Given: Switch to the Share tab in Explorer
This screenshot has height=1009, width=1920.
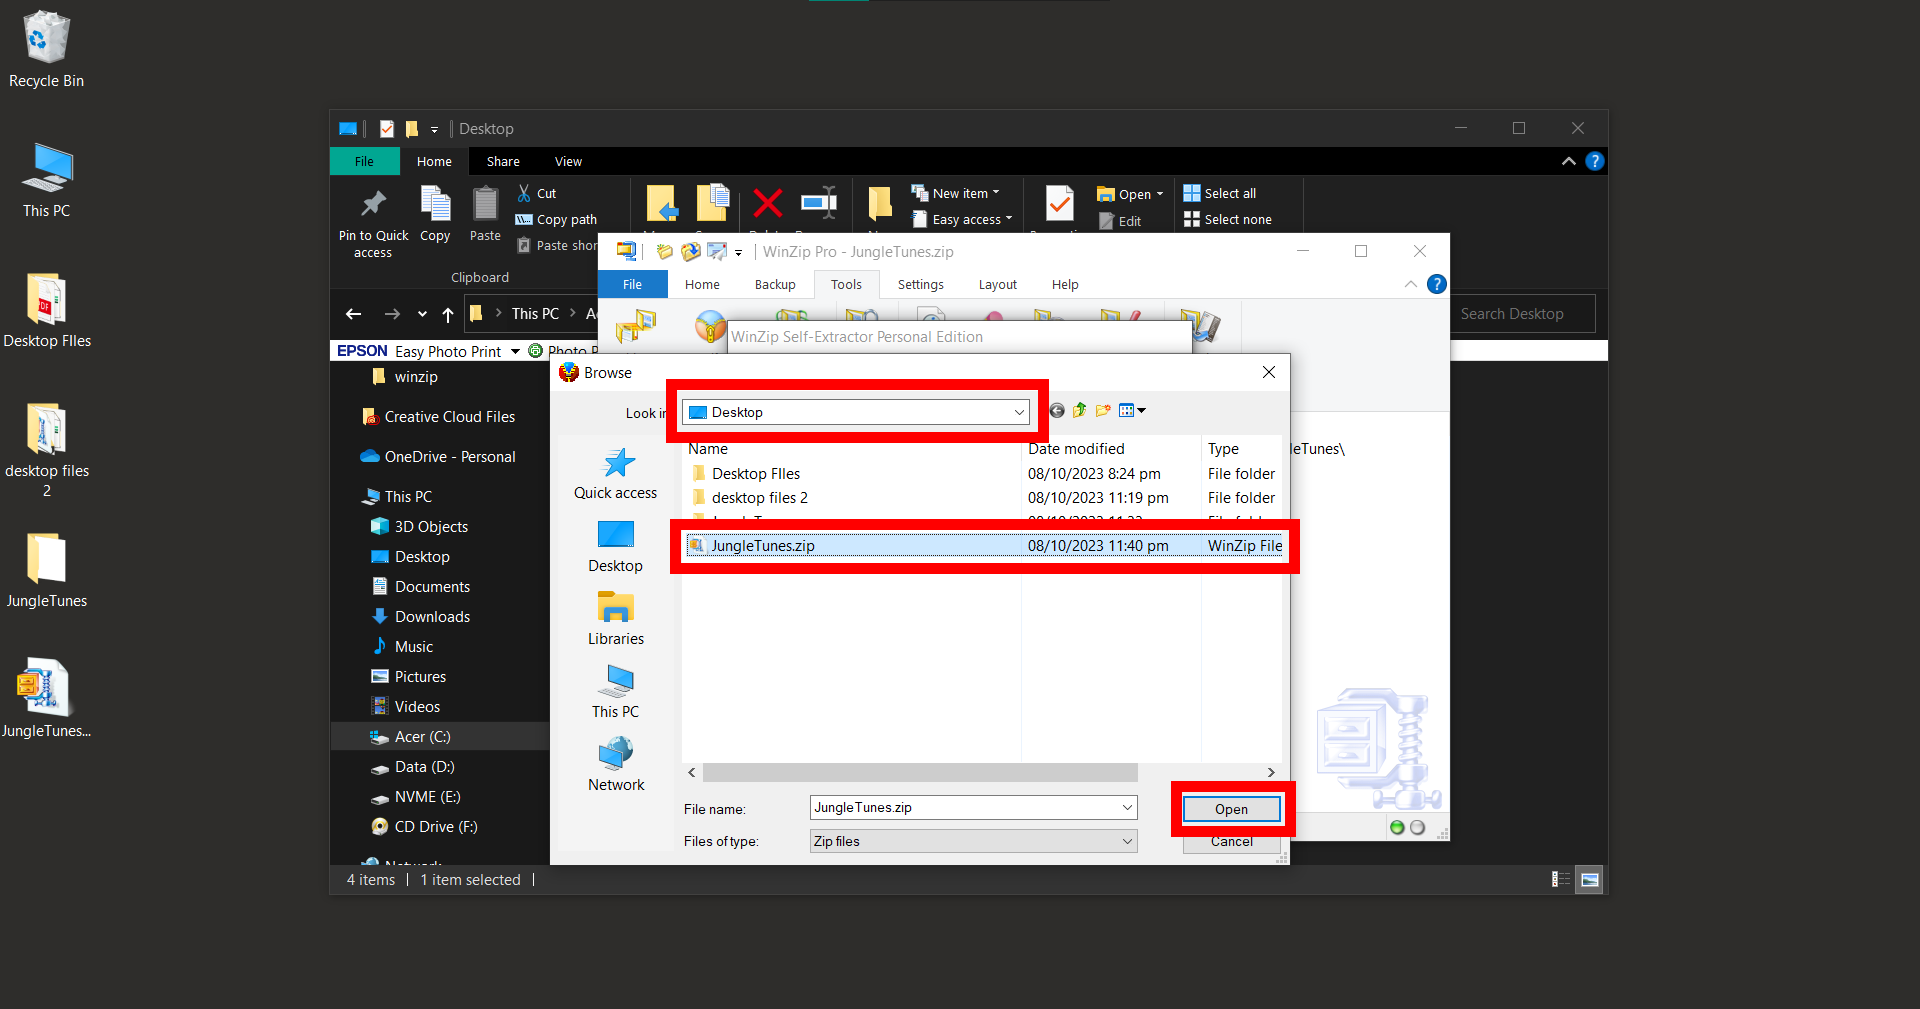Looking at the screenshot, I should (x=502, y=161).
